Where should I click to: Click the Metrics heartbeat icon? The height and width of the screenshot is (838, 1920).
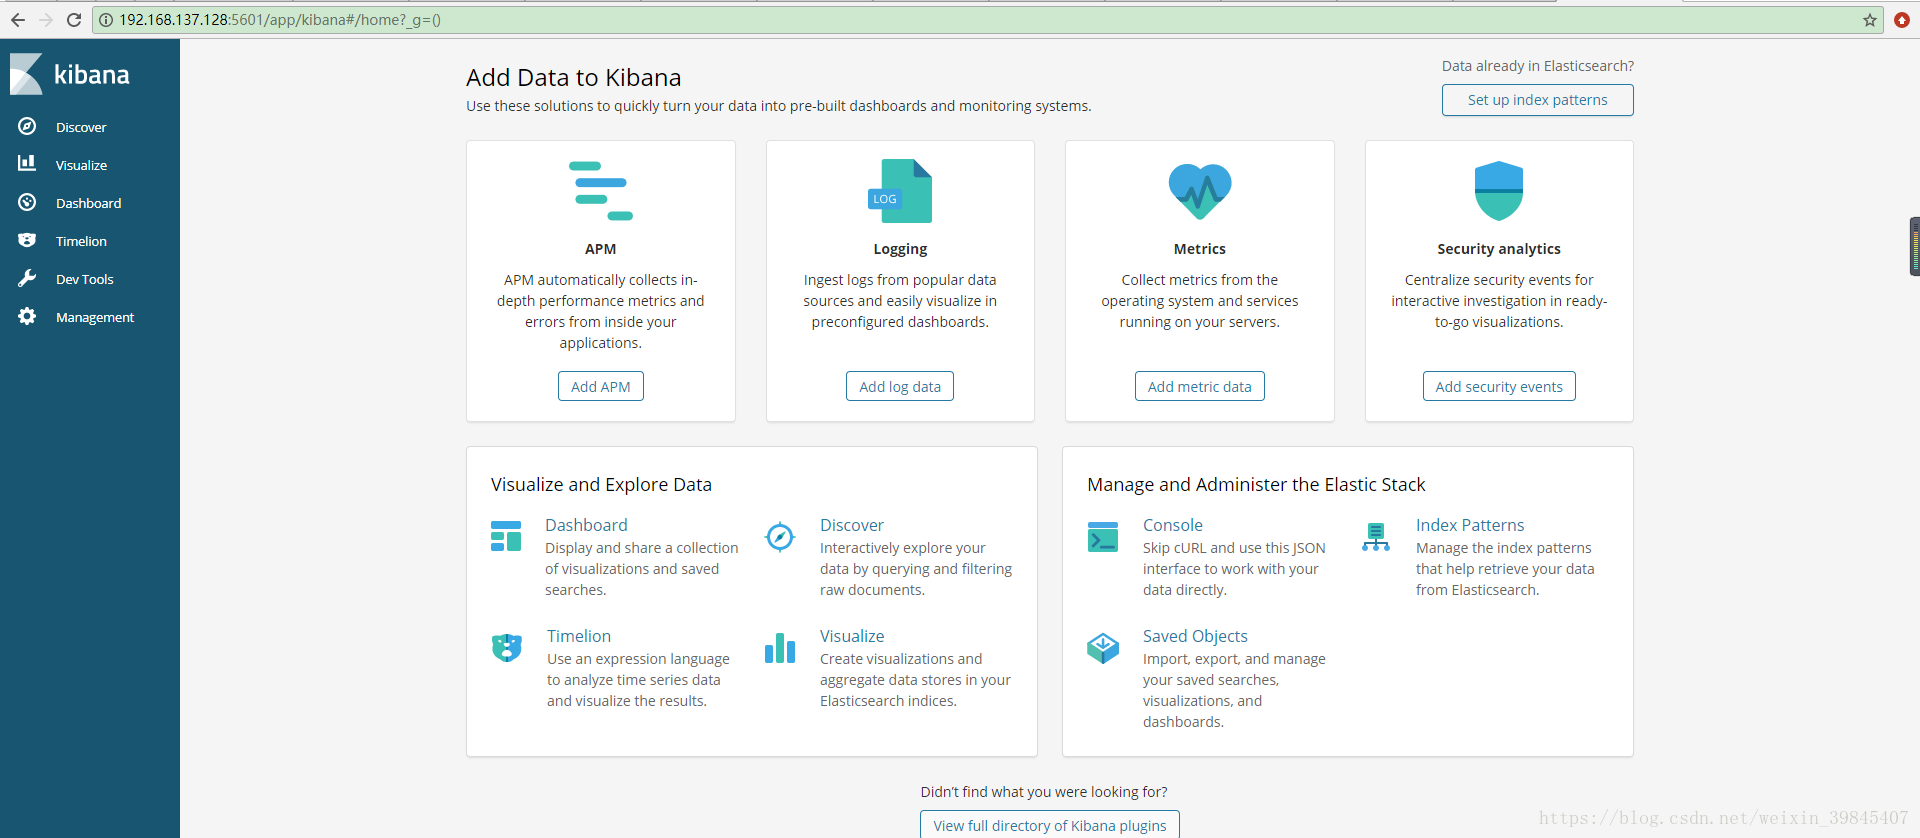coord(1200,191)
